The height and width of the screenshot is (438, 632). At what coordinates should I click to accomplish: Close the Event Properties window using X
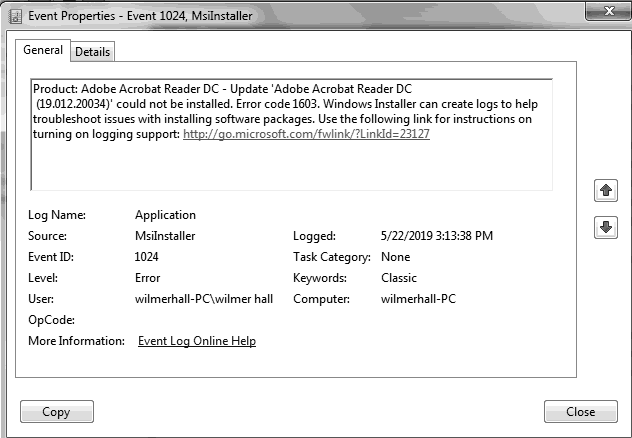coord(608,11)
